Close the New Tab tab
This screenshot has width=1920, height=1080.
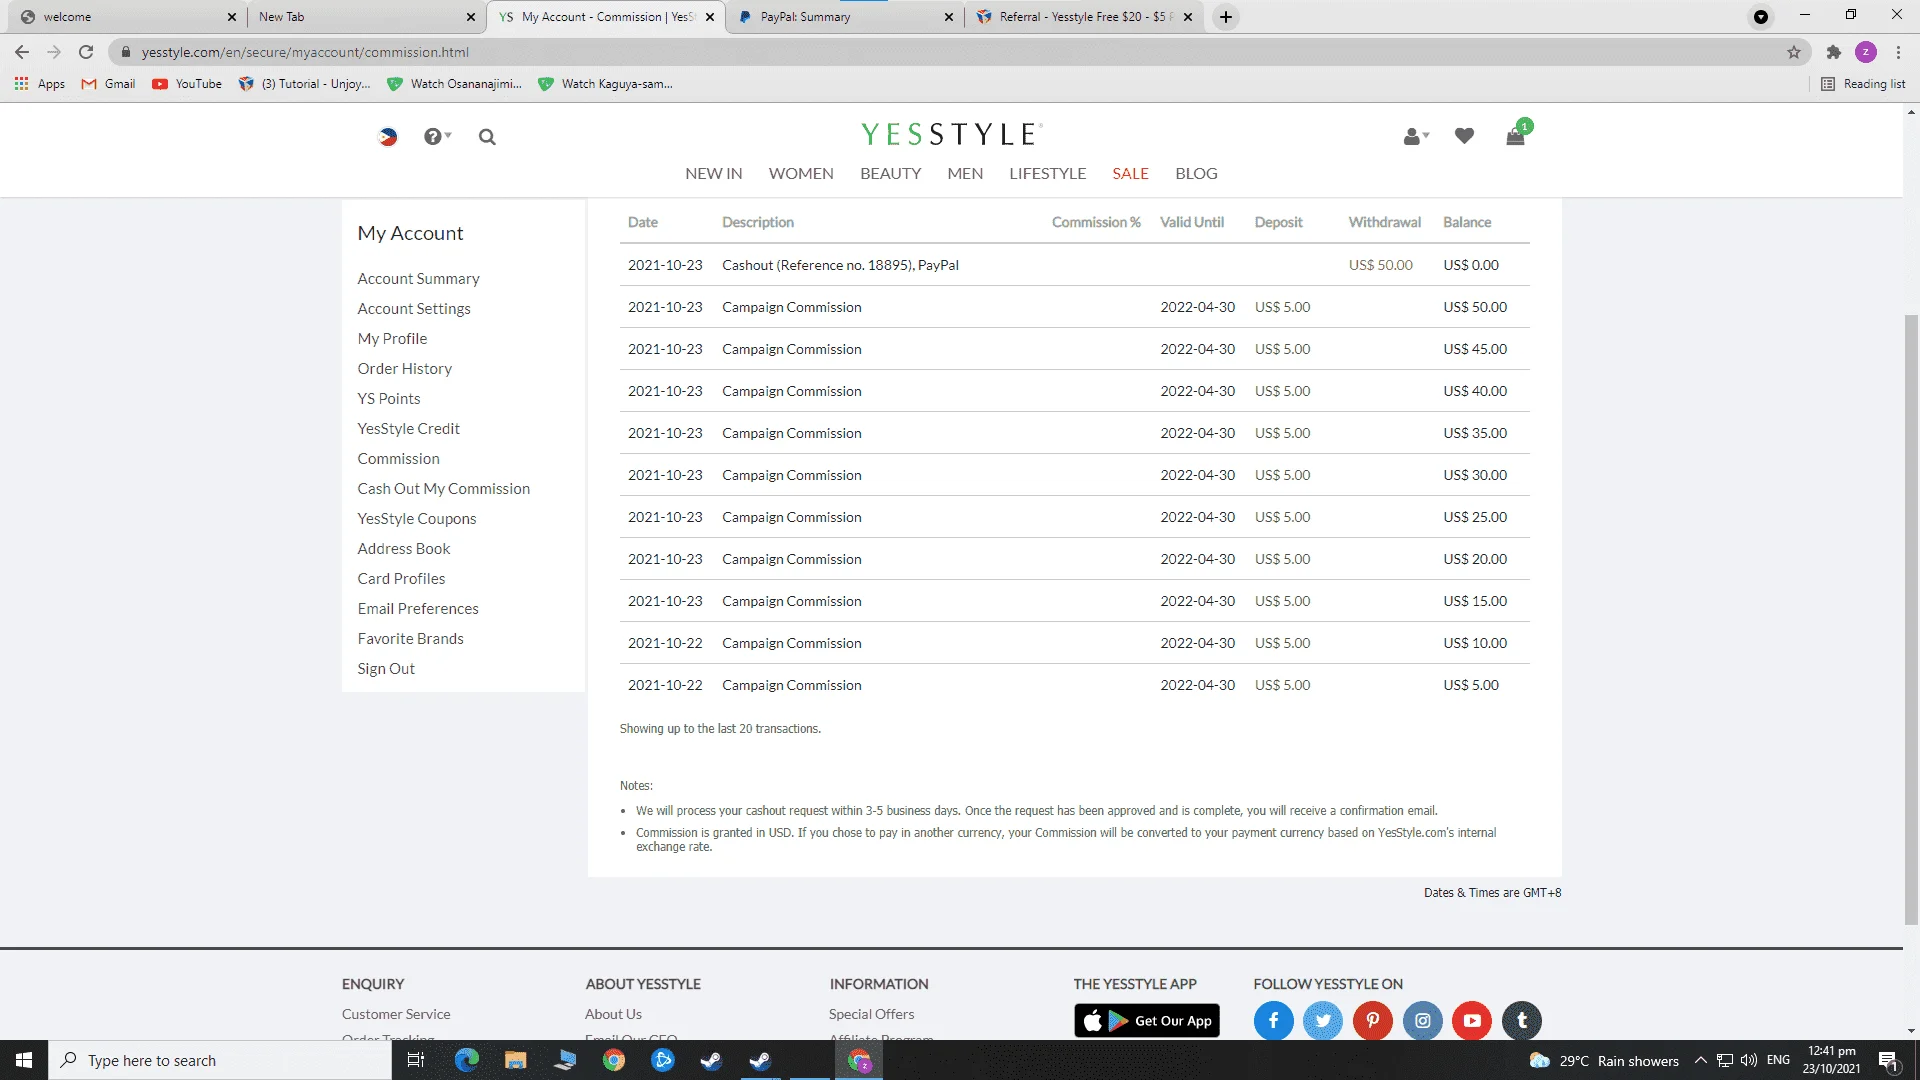(x=470, y=17)
